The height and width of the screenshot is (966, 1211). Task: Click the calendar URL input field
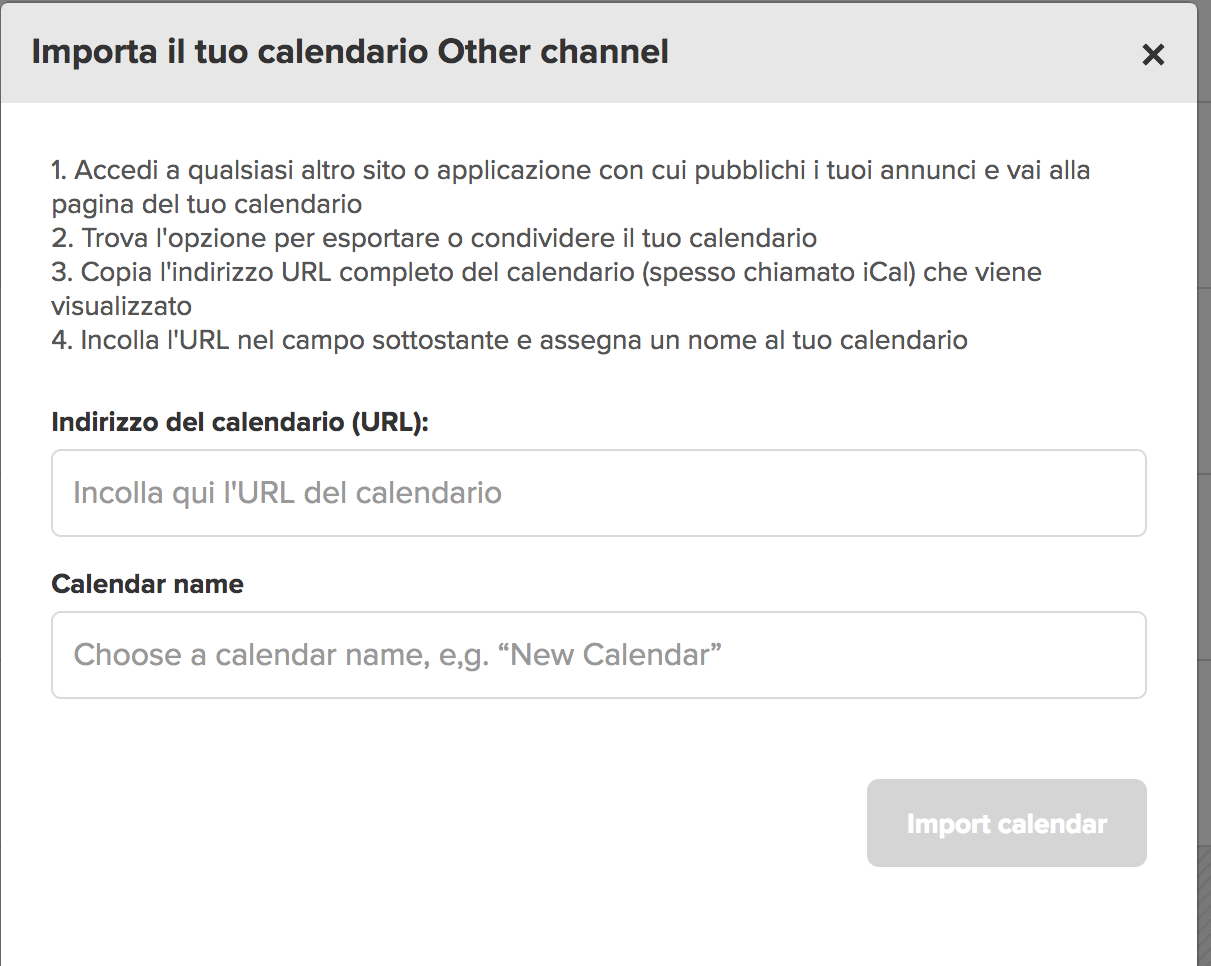click(x=599, y=493)
